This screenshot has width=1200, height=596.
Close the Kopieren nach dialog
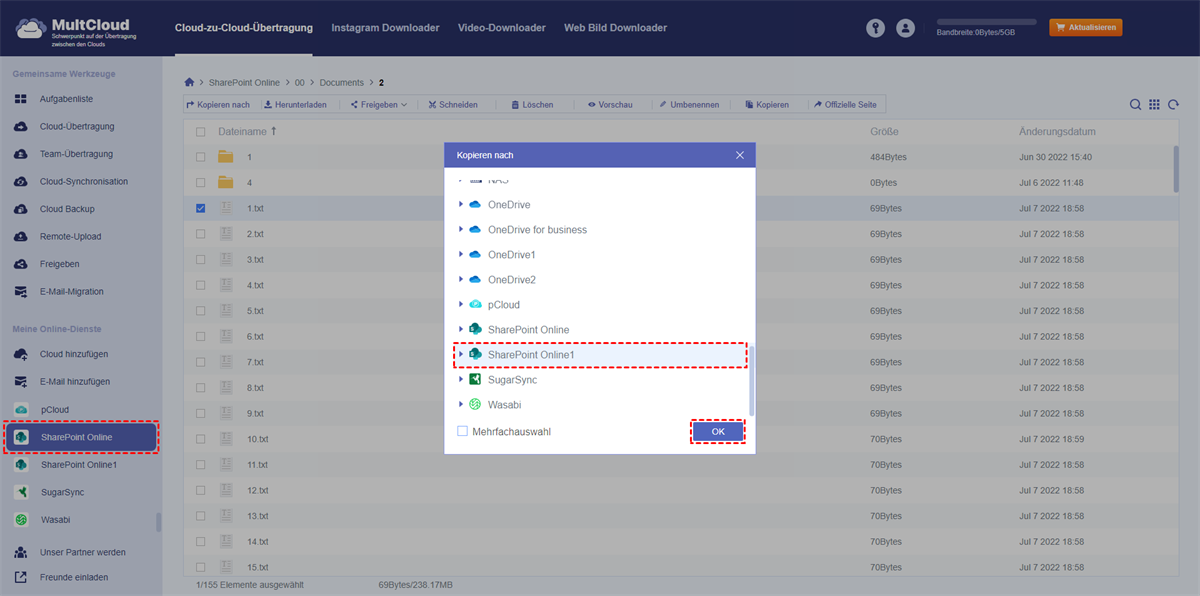pos(740,155)
